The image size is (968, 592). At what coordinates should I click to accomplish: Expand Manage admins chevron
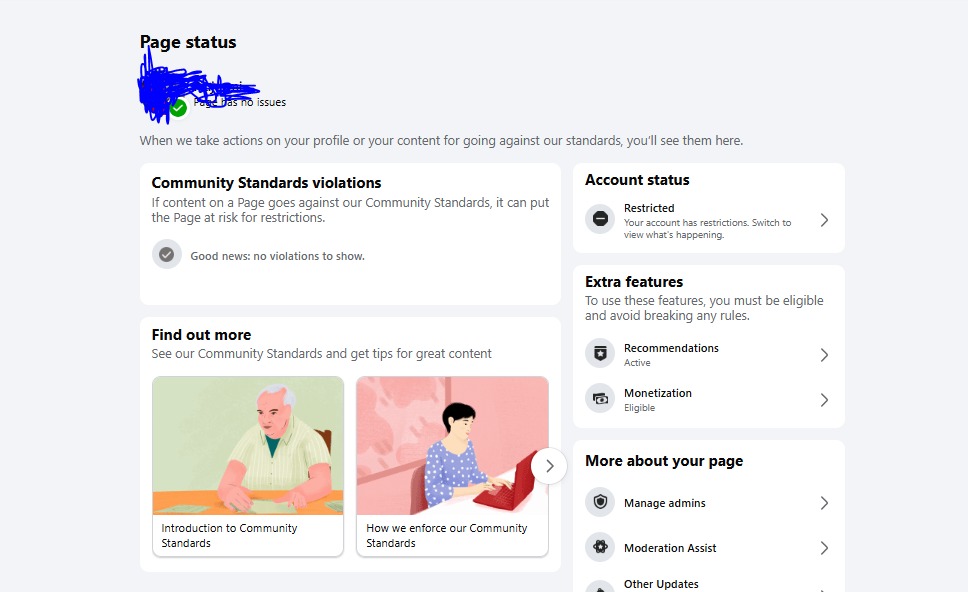point(824,502)
